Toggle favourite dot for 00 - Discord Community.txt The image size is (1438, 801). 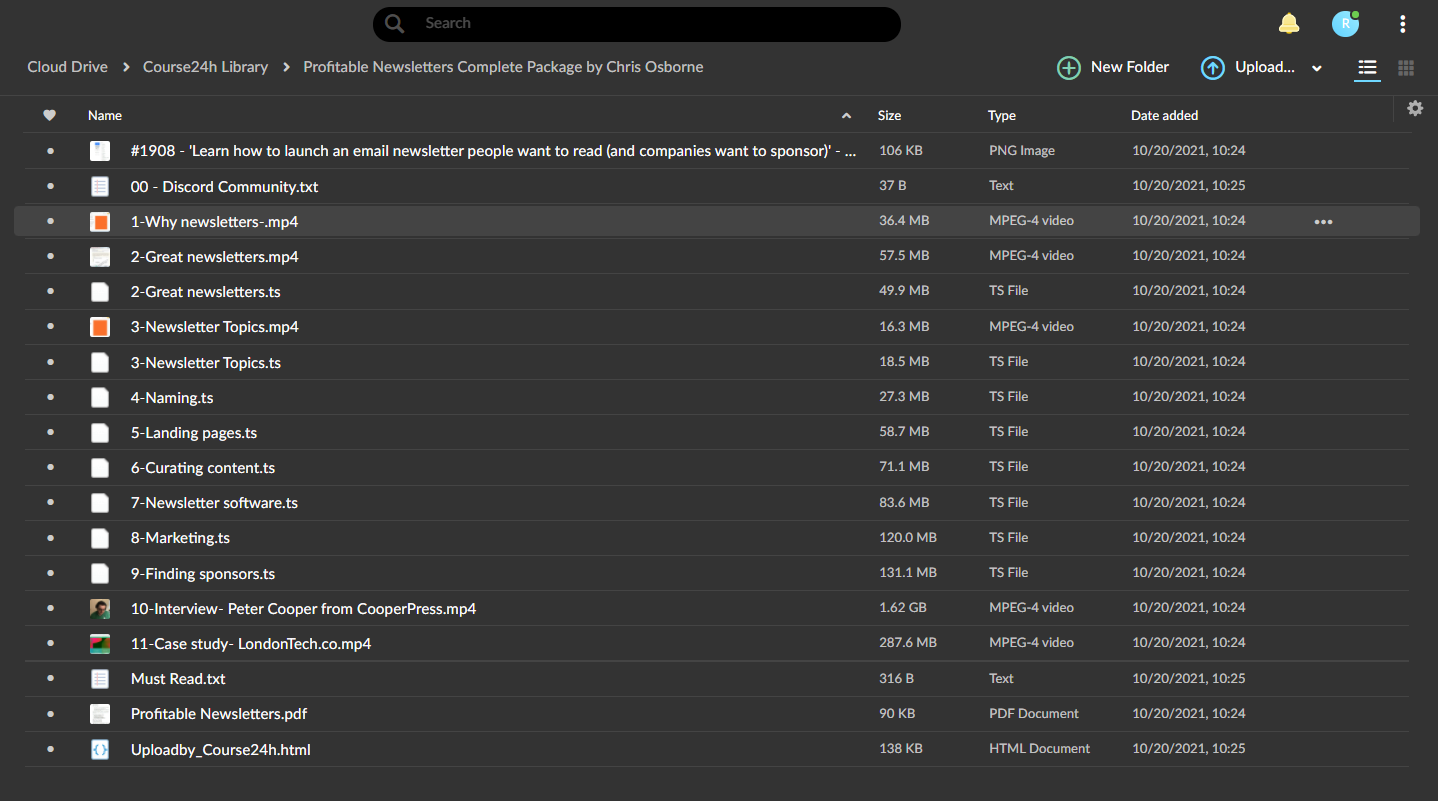50,186
